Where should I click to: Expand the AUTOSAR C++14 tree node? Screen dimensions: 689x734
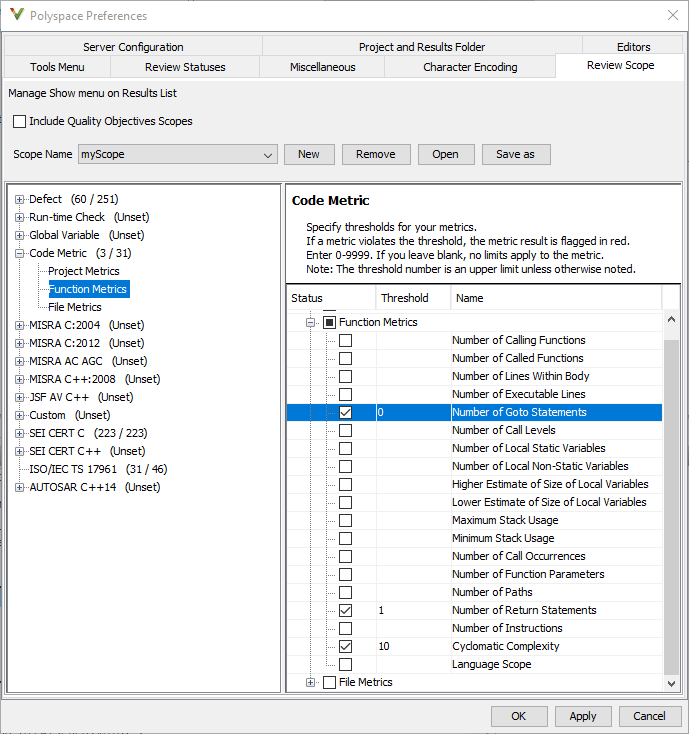pyautogui.click(x=19, y=488)
